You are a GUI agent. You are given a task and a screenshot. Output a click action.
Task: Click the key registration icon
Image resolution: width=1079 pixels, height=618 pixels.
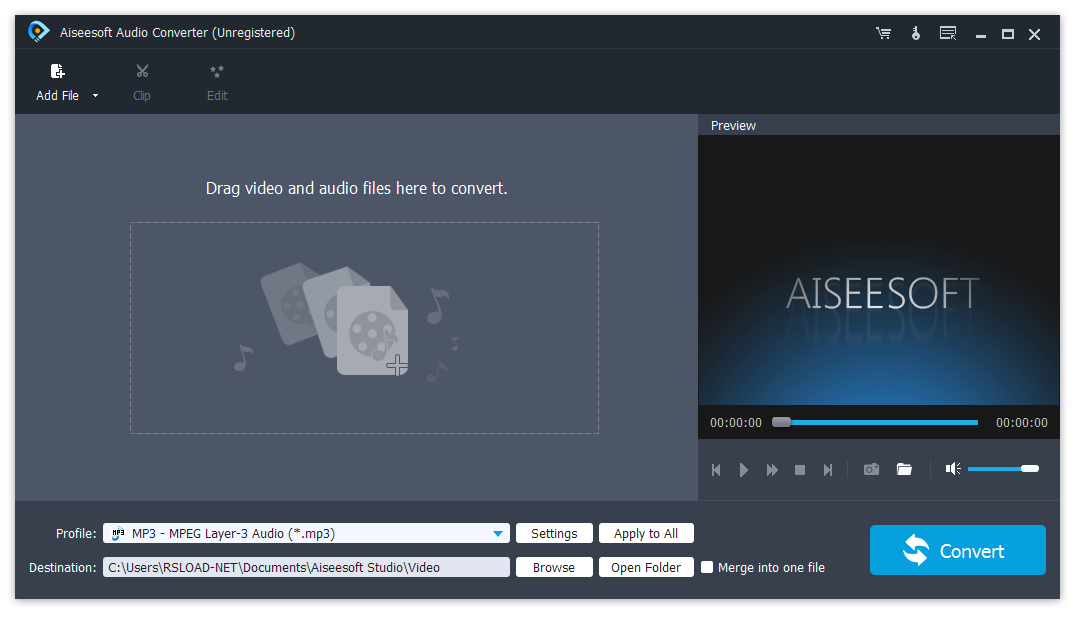click(915, 33)
